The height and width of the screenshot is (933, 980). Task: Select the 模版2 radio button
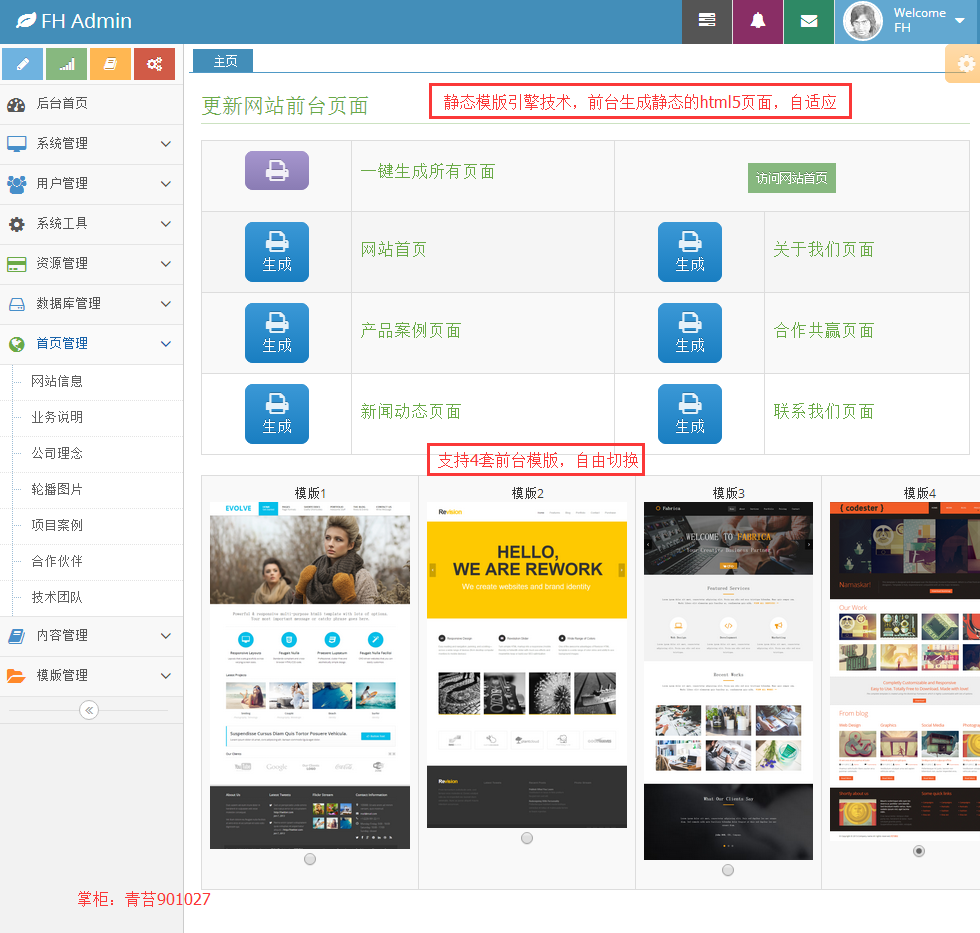pos(527,838)
